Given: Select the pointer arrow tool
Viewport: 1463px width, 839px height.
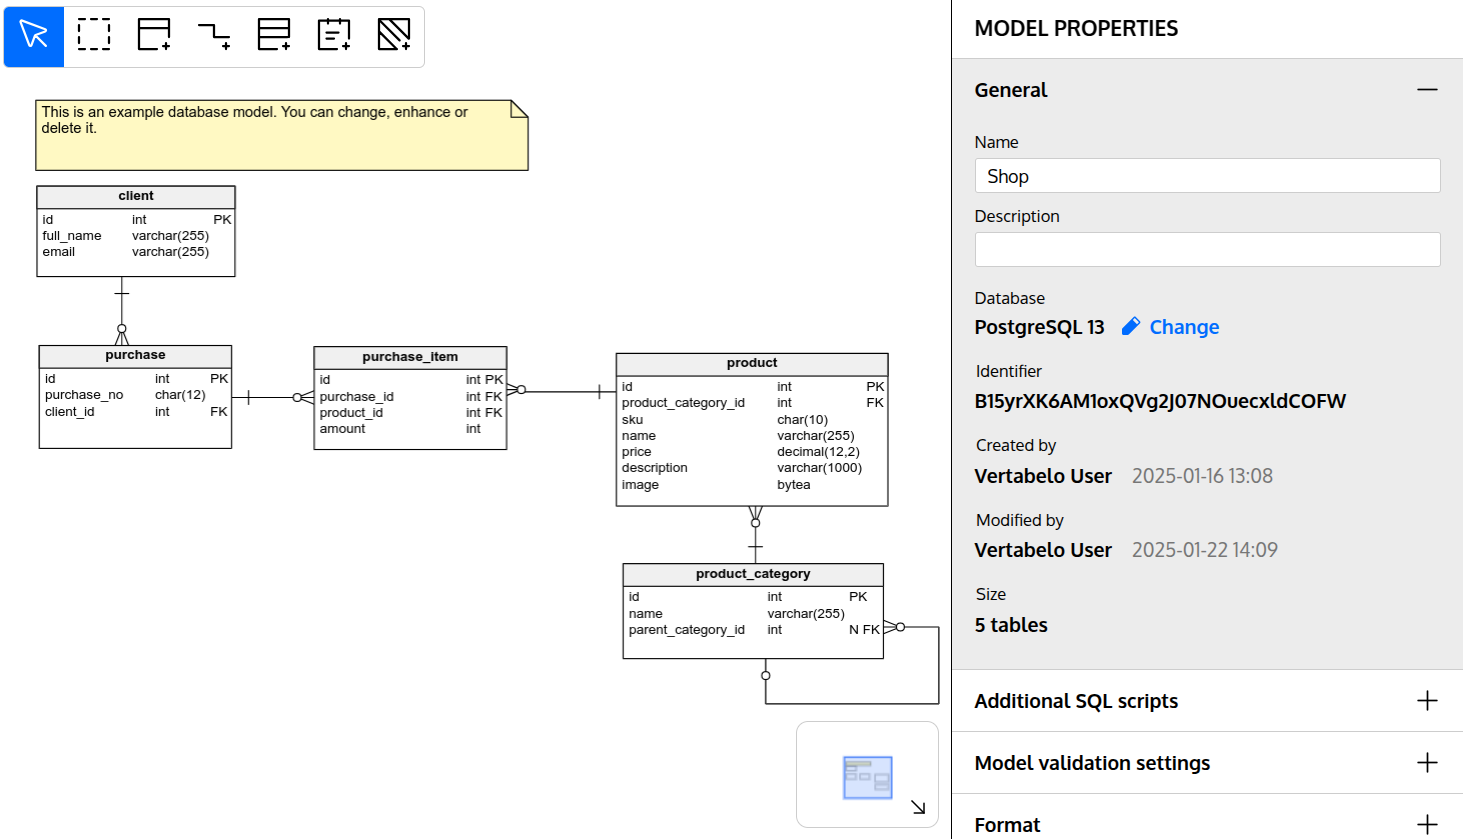Looking at the screenshot, I should (x=34, y=36).
